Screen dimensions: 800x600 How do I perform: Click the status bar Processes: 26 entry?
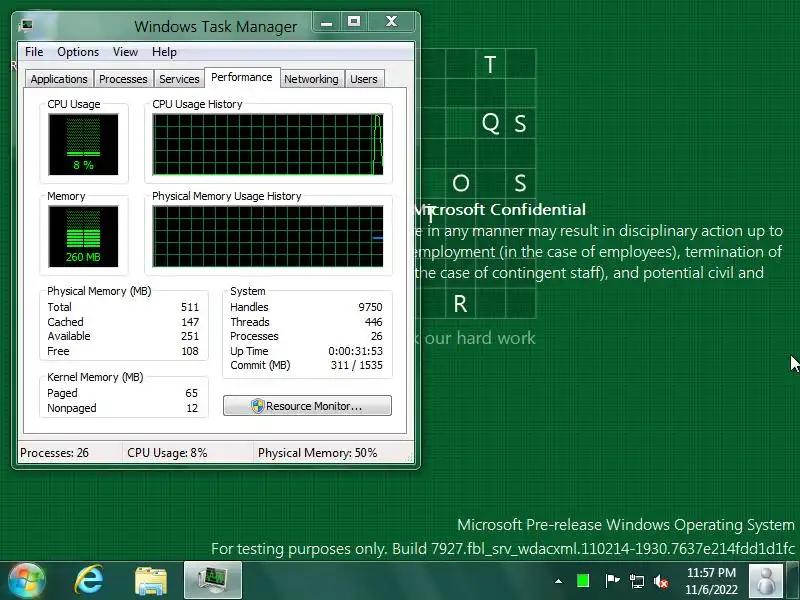(x=55, y=453)
